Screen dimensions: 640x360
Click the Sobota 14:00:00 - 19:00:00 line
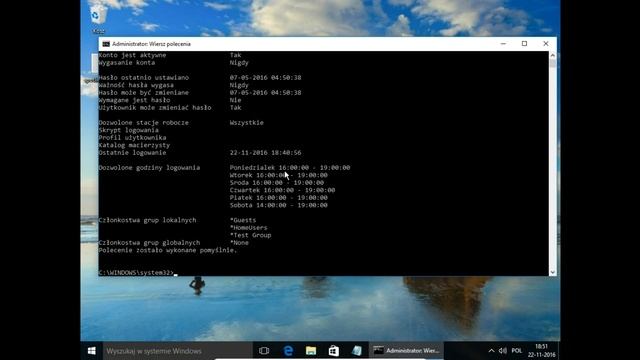[278, 205]
